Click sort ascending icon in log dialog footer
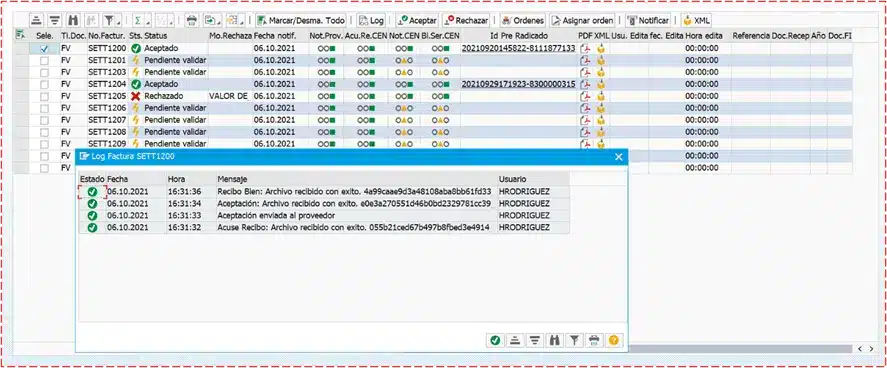The height and width of the screenshot is (368, 887). click(x=514, y=340)
